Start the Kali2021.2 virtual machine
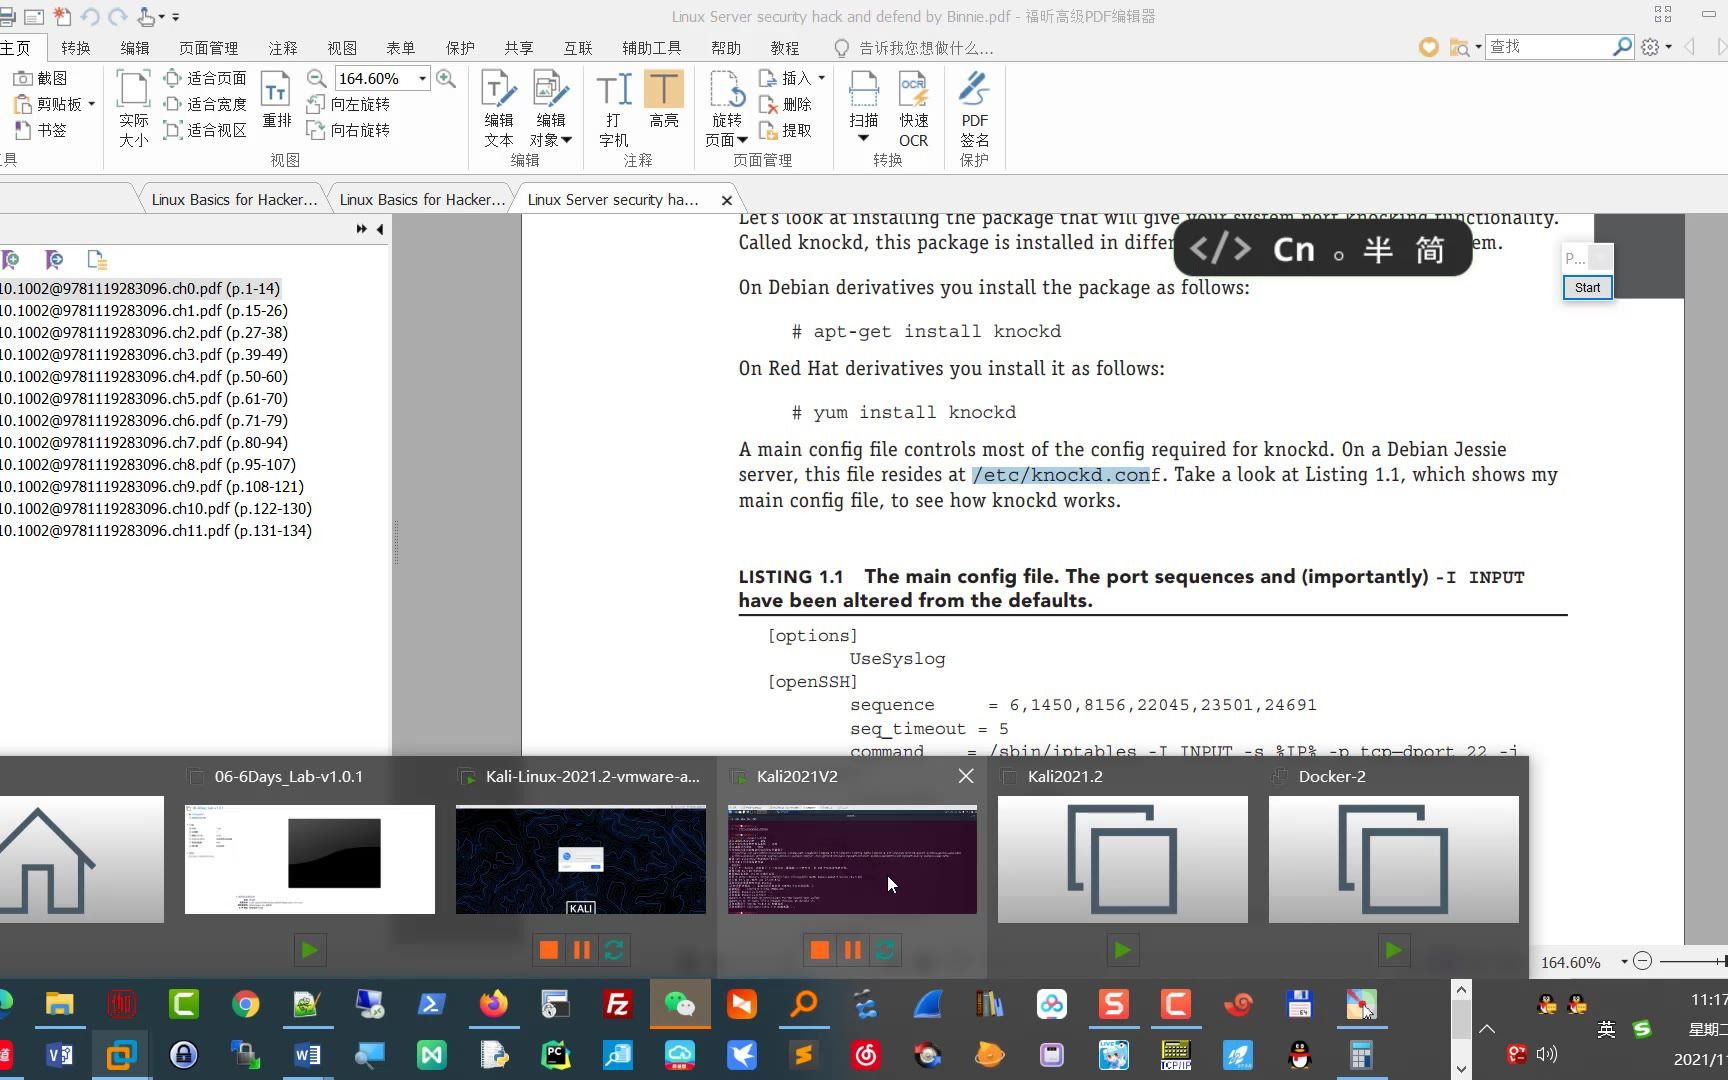This screenshot has width=1728, height=1080. (1122, 950)
